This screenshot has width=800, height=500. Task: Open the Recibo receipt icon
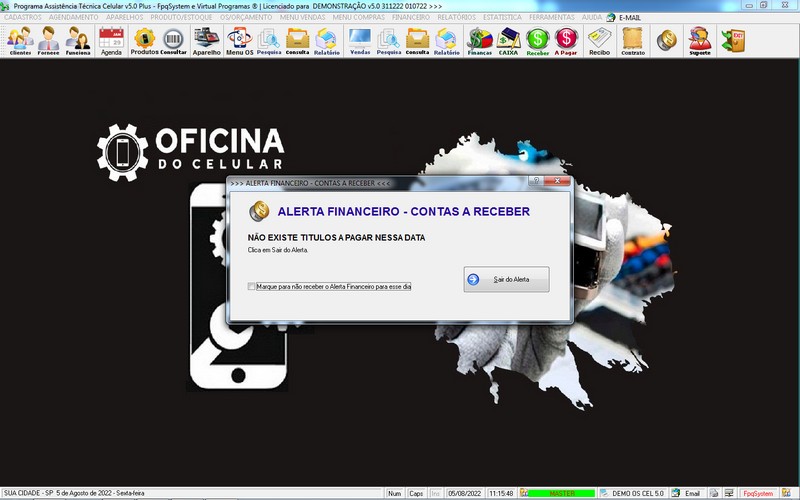point(599,41)
